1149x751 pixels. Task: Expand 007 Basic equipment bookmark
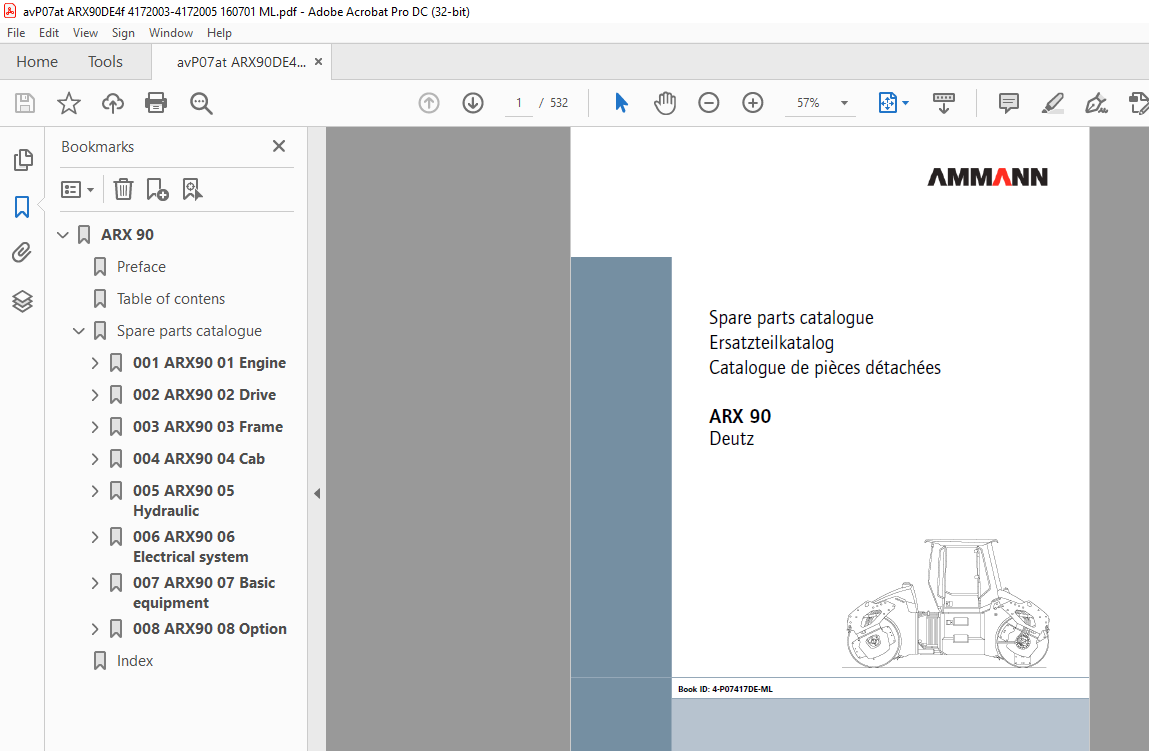[x=95, y=583]
